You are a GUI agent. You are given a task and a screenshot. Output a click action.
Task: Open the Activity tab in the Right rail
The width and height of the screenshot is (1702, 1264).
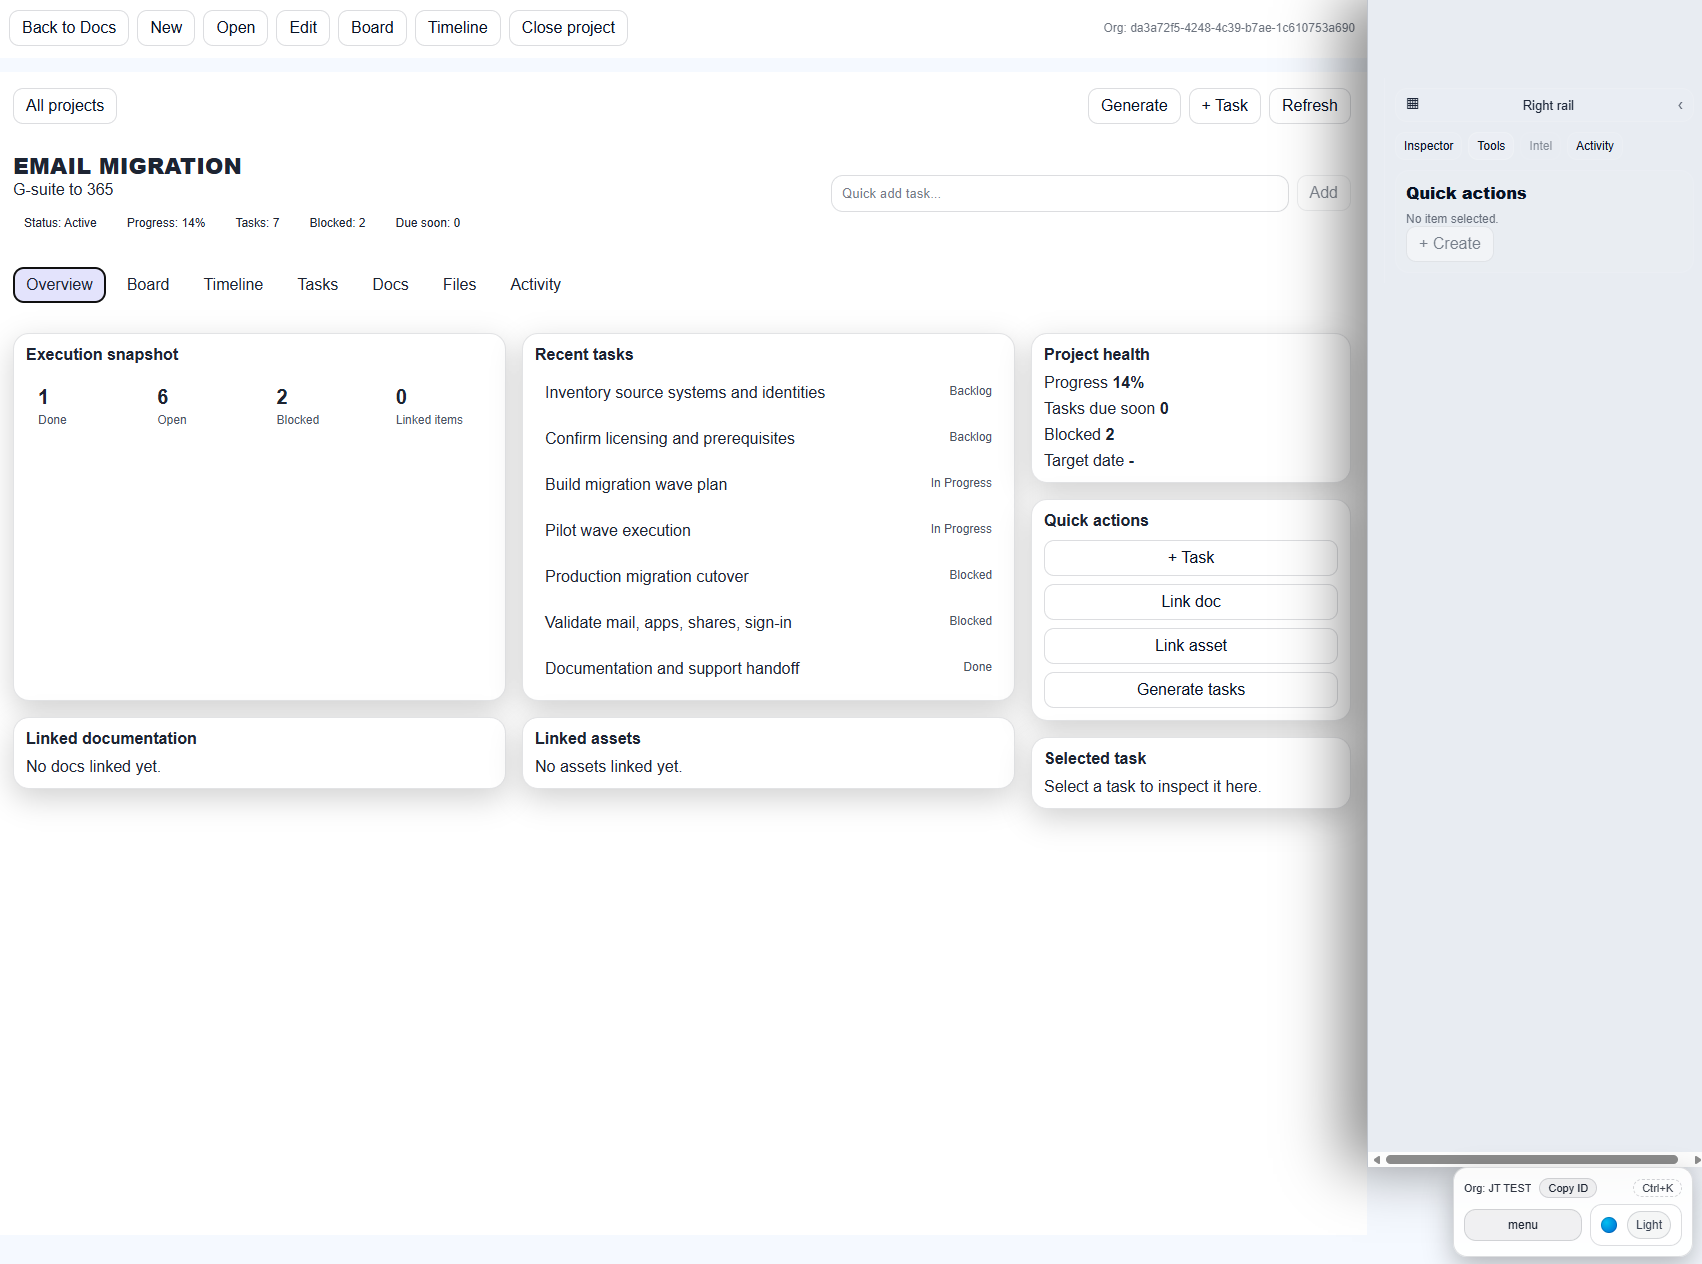(1594, 145)
